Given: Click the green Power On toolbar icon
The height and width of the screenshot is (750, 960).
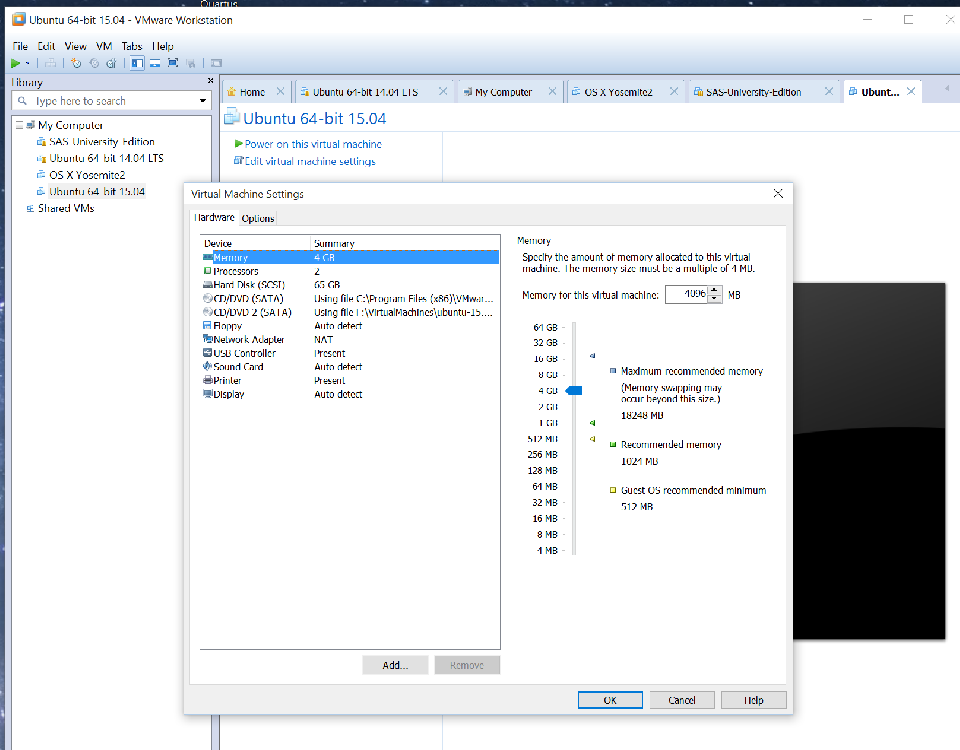Looking at the screenshot, I should (x=16, y=63).
